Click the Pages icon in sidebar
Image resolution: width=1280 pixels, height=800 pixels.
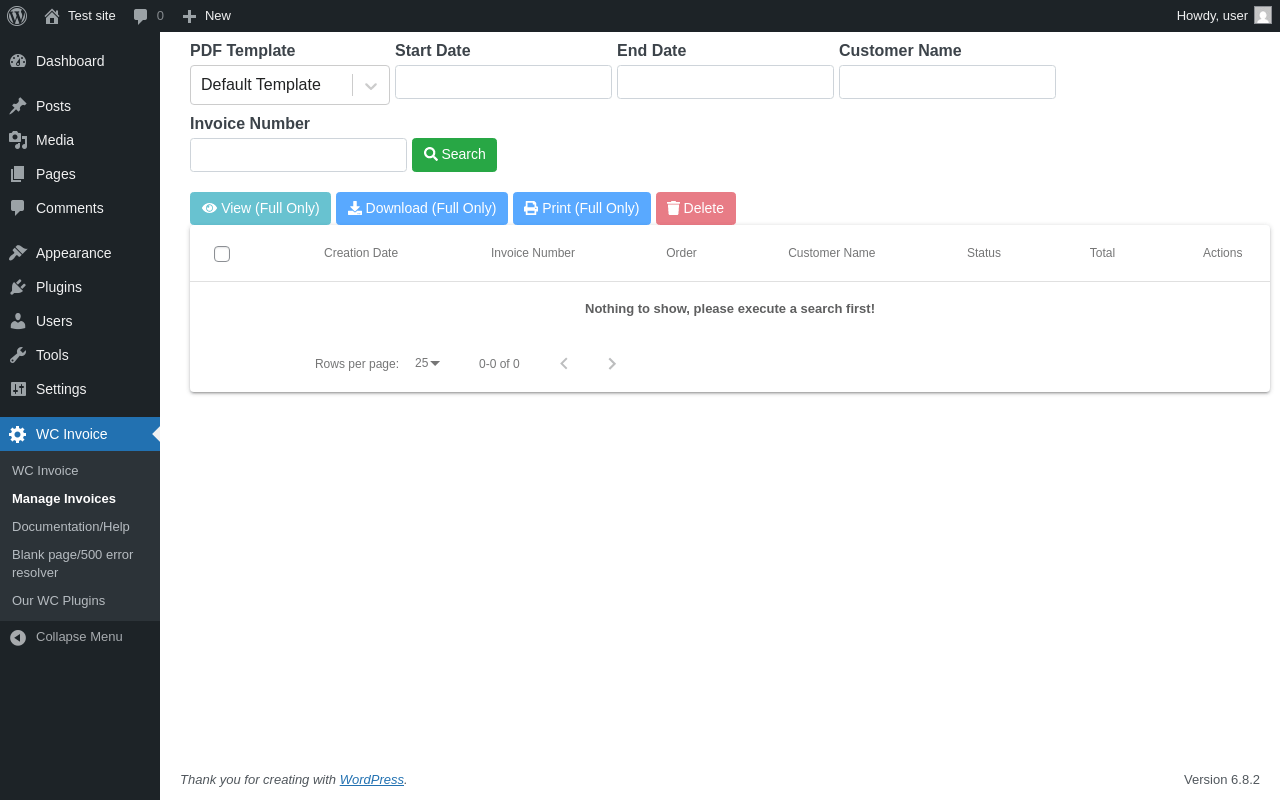point(18,174)
